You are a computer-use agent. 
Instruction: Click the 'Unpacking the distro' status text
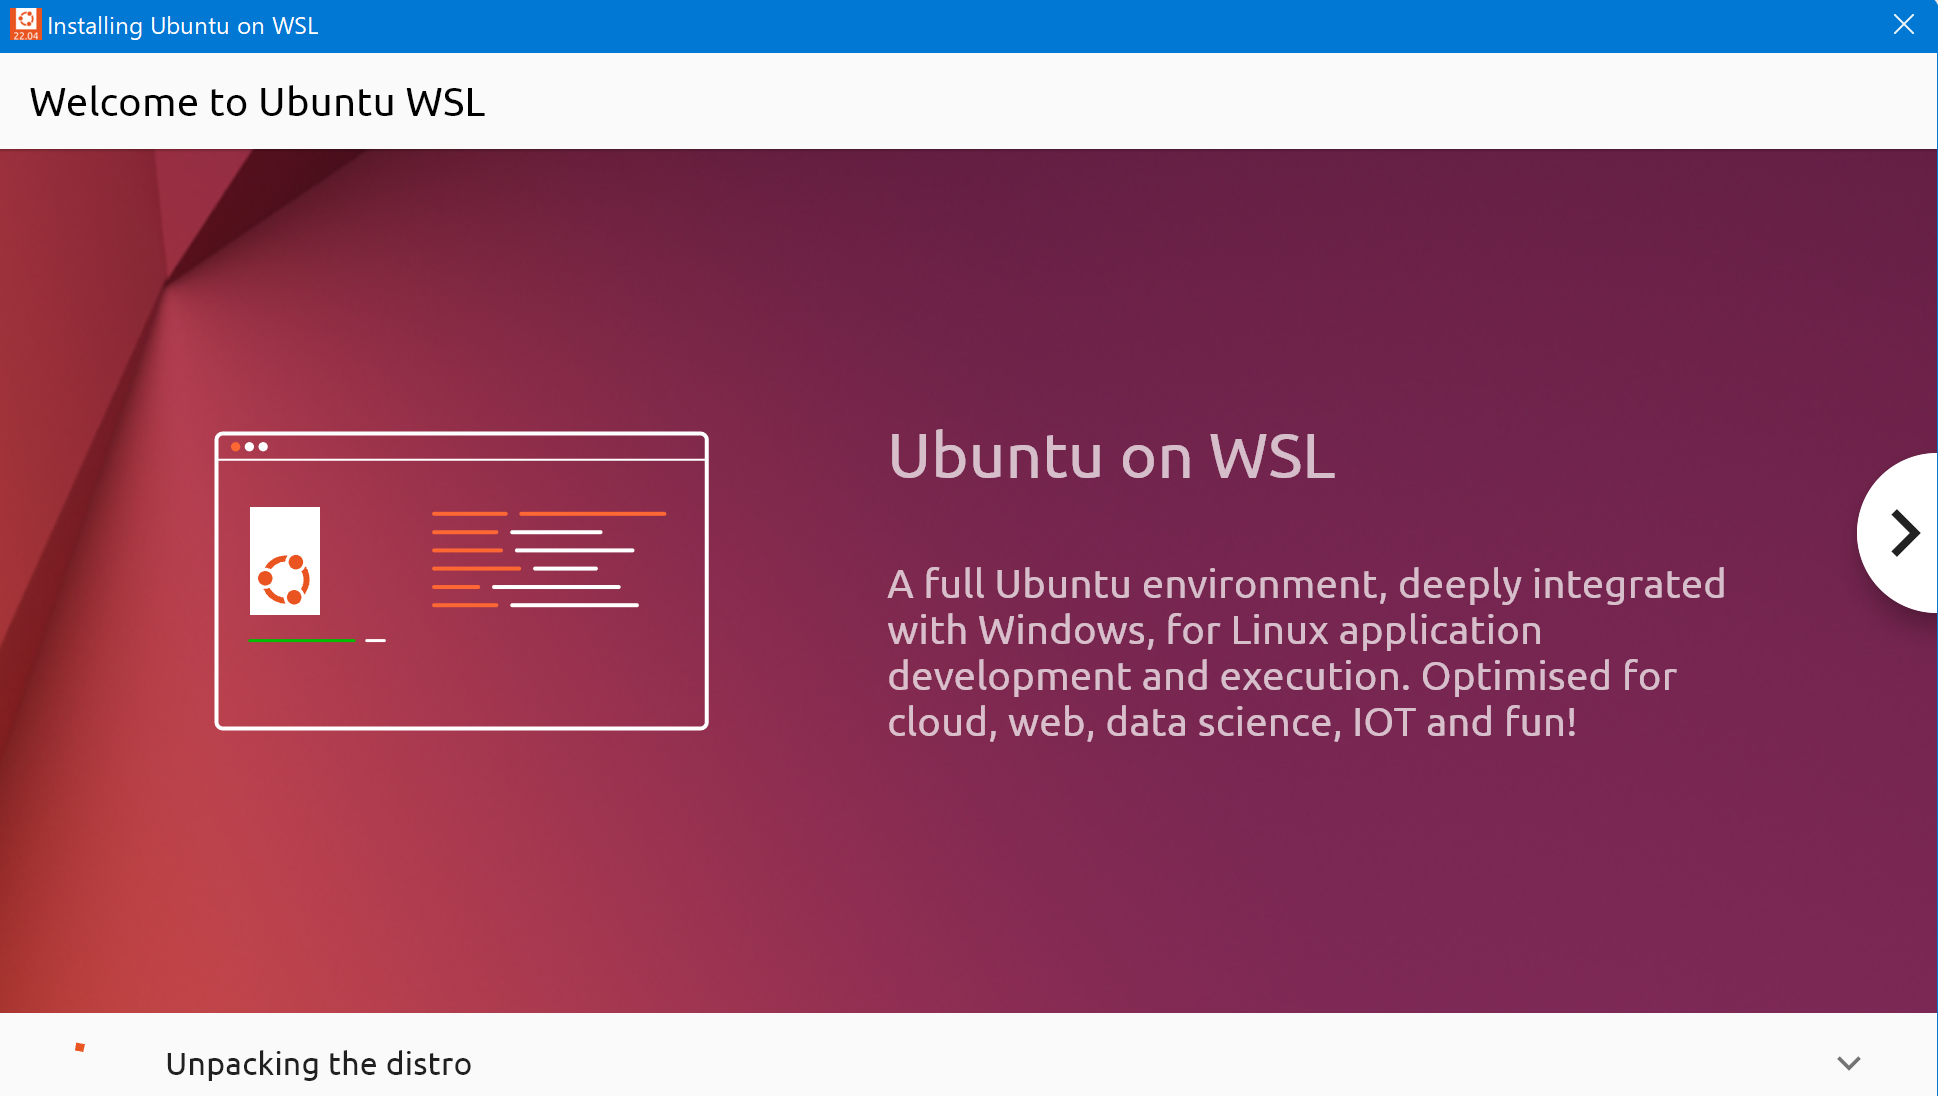click(318, 1064)
